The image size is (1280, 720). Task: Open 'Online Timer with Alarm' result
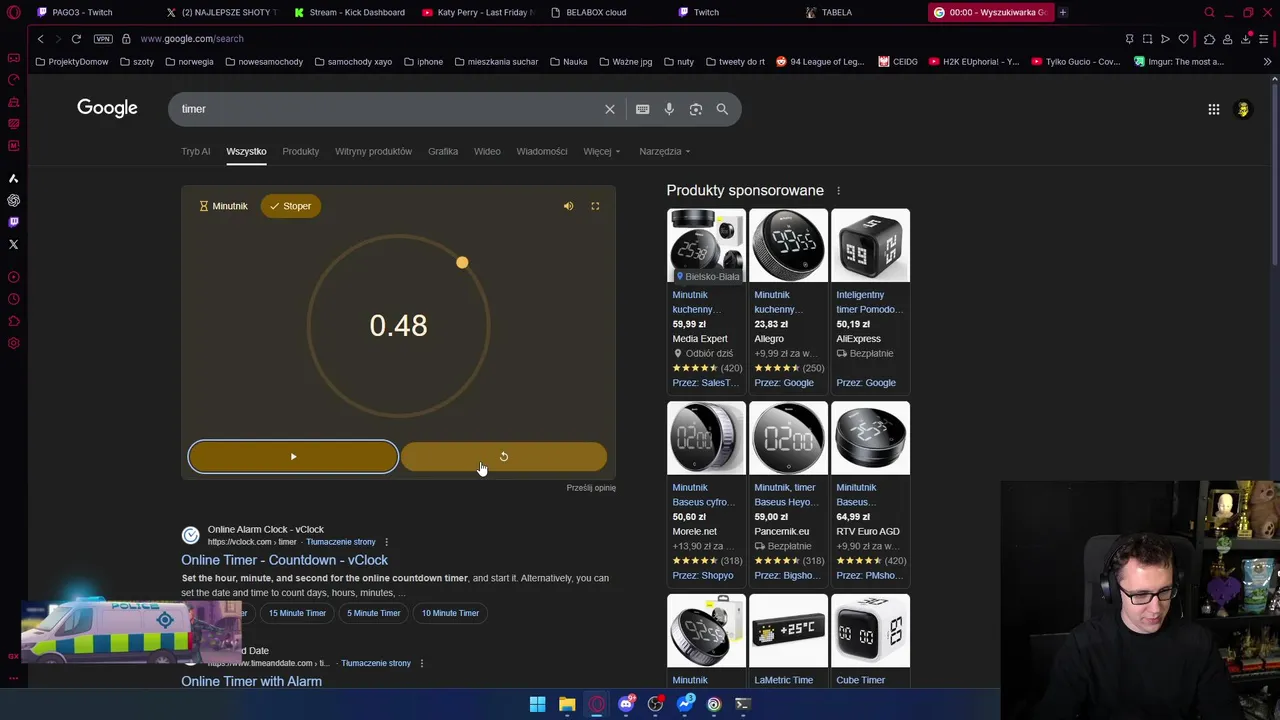251,681
